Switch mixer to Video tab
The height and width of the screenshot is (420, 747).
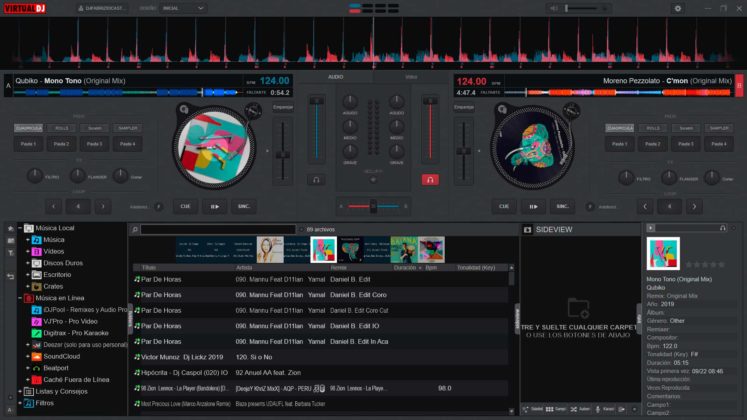[411, 77]
